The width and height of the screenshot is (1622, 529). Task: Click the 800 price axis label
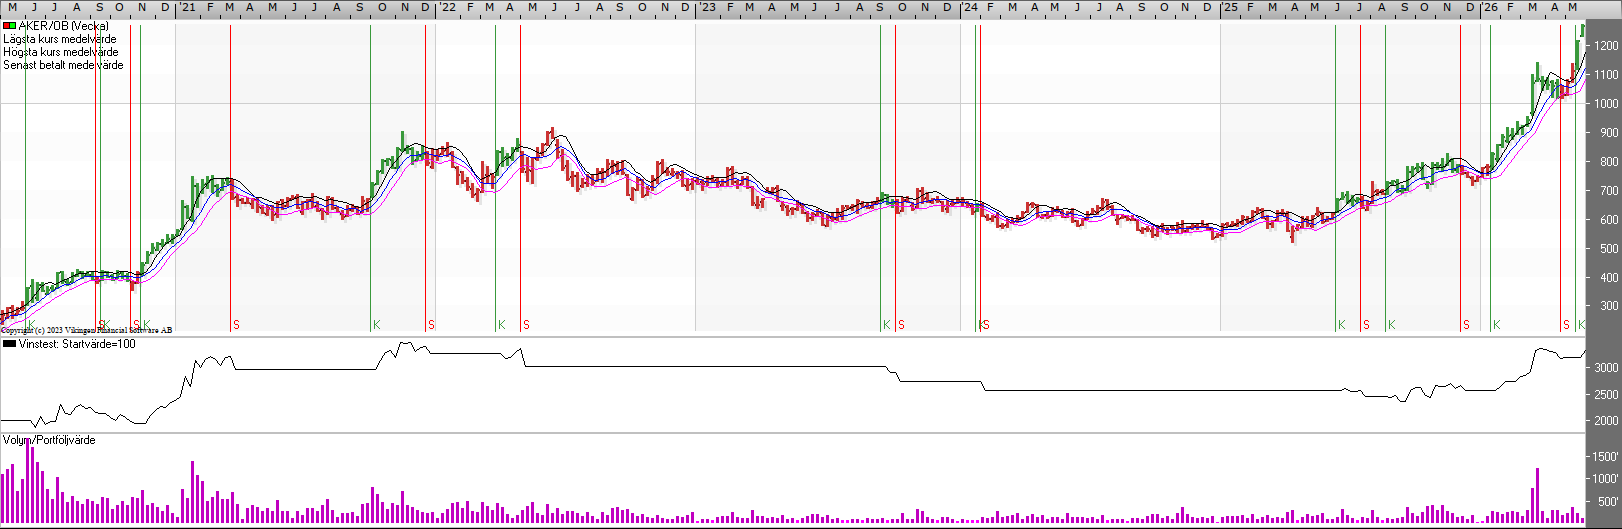tap(1608, 162)
